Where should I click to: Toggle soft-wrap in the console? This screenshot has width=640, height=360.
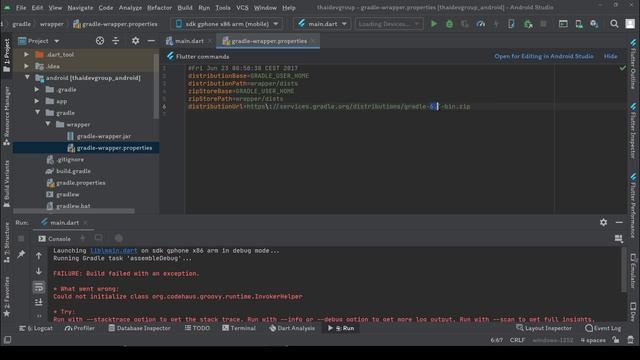[x=39, y=287]
